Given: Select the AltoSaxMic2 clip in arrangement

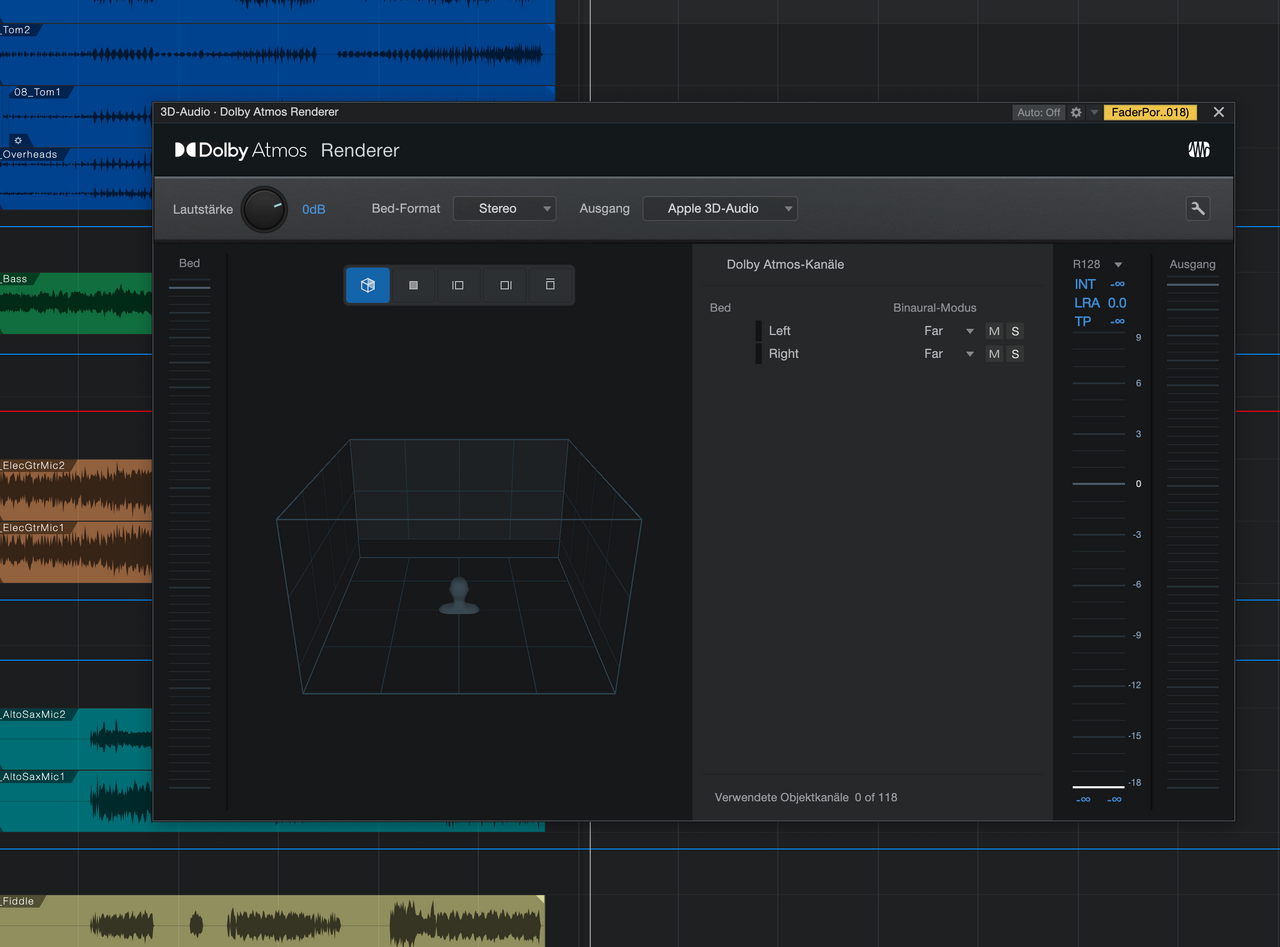Looking at the screenshot, I should (76, 738).
